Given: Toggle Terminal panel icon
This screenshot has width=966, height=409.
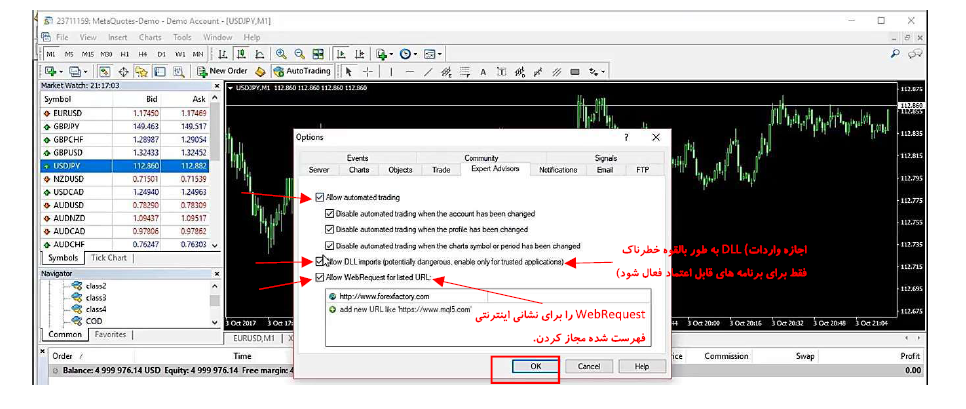Looking at the screenshot, I should pos(160,71).
